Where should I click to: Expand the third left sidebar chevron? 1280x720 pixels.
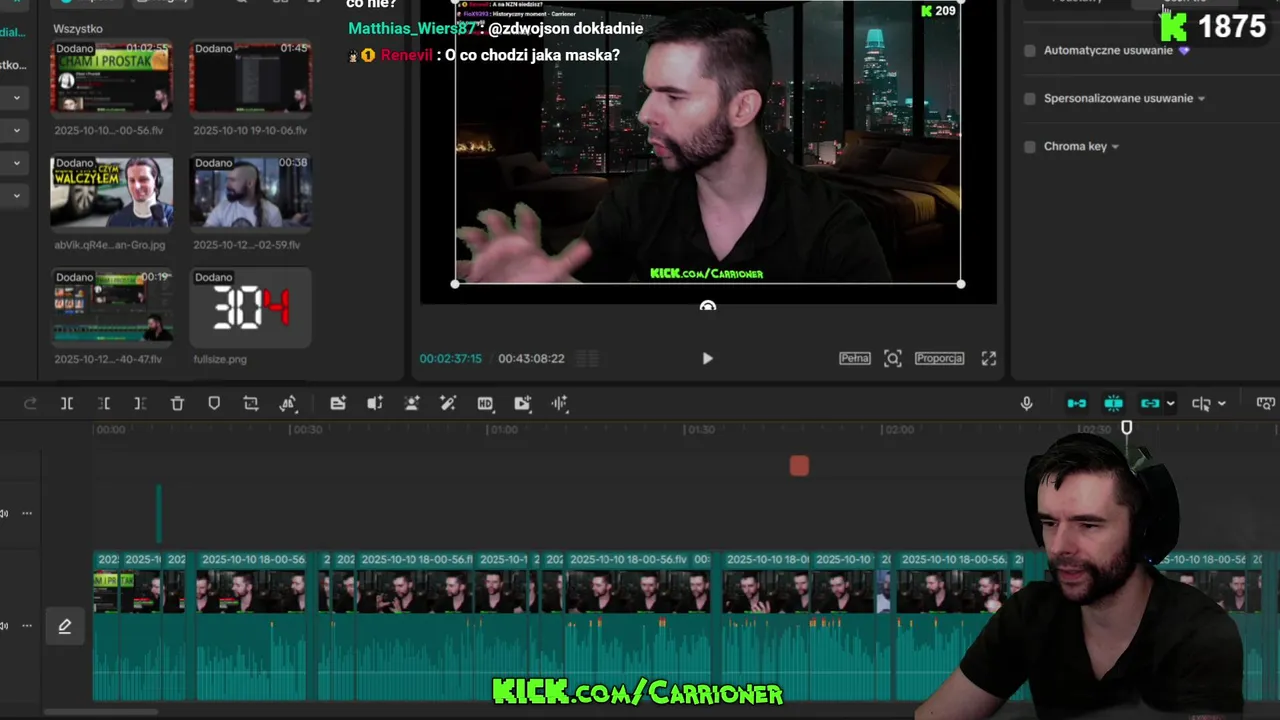click(x=17, y=163)
